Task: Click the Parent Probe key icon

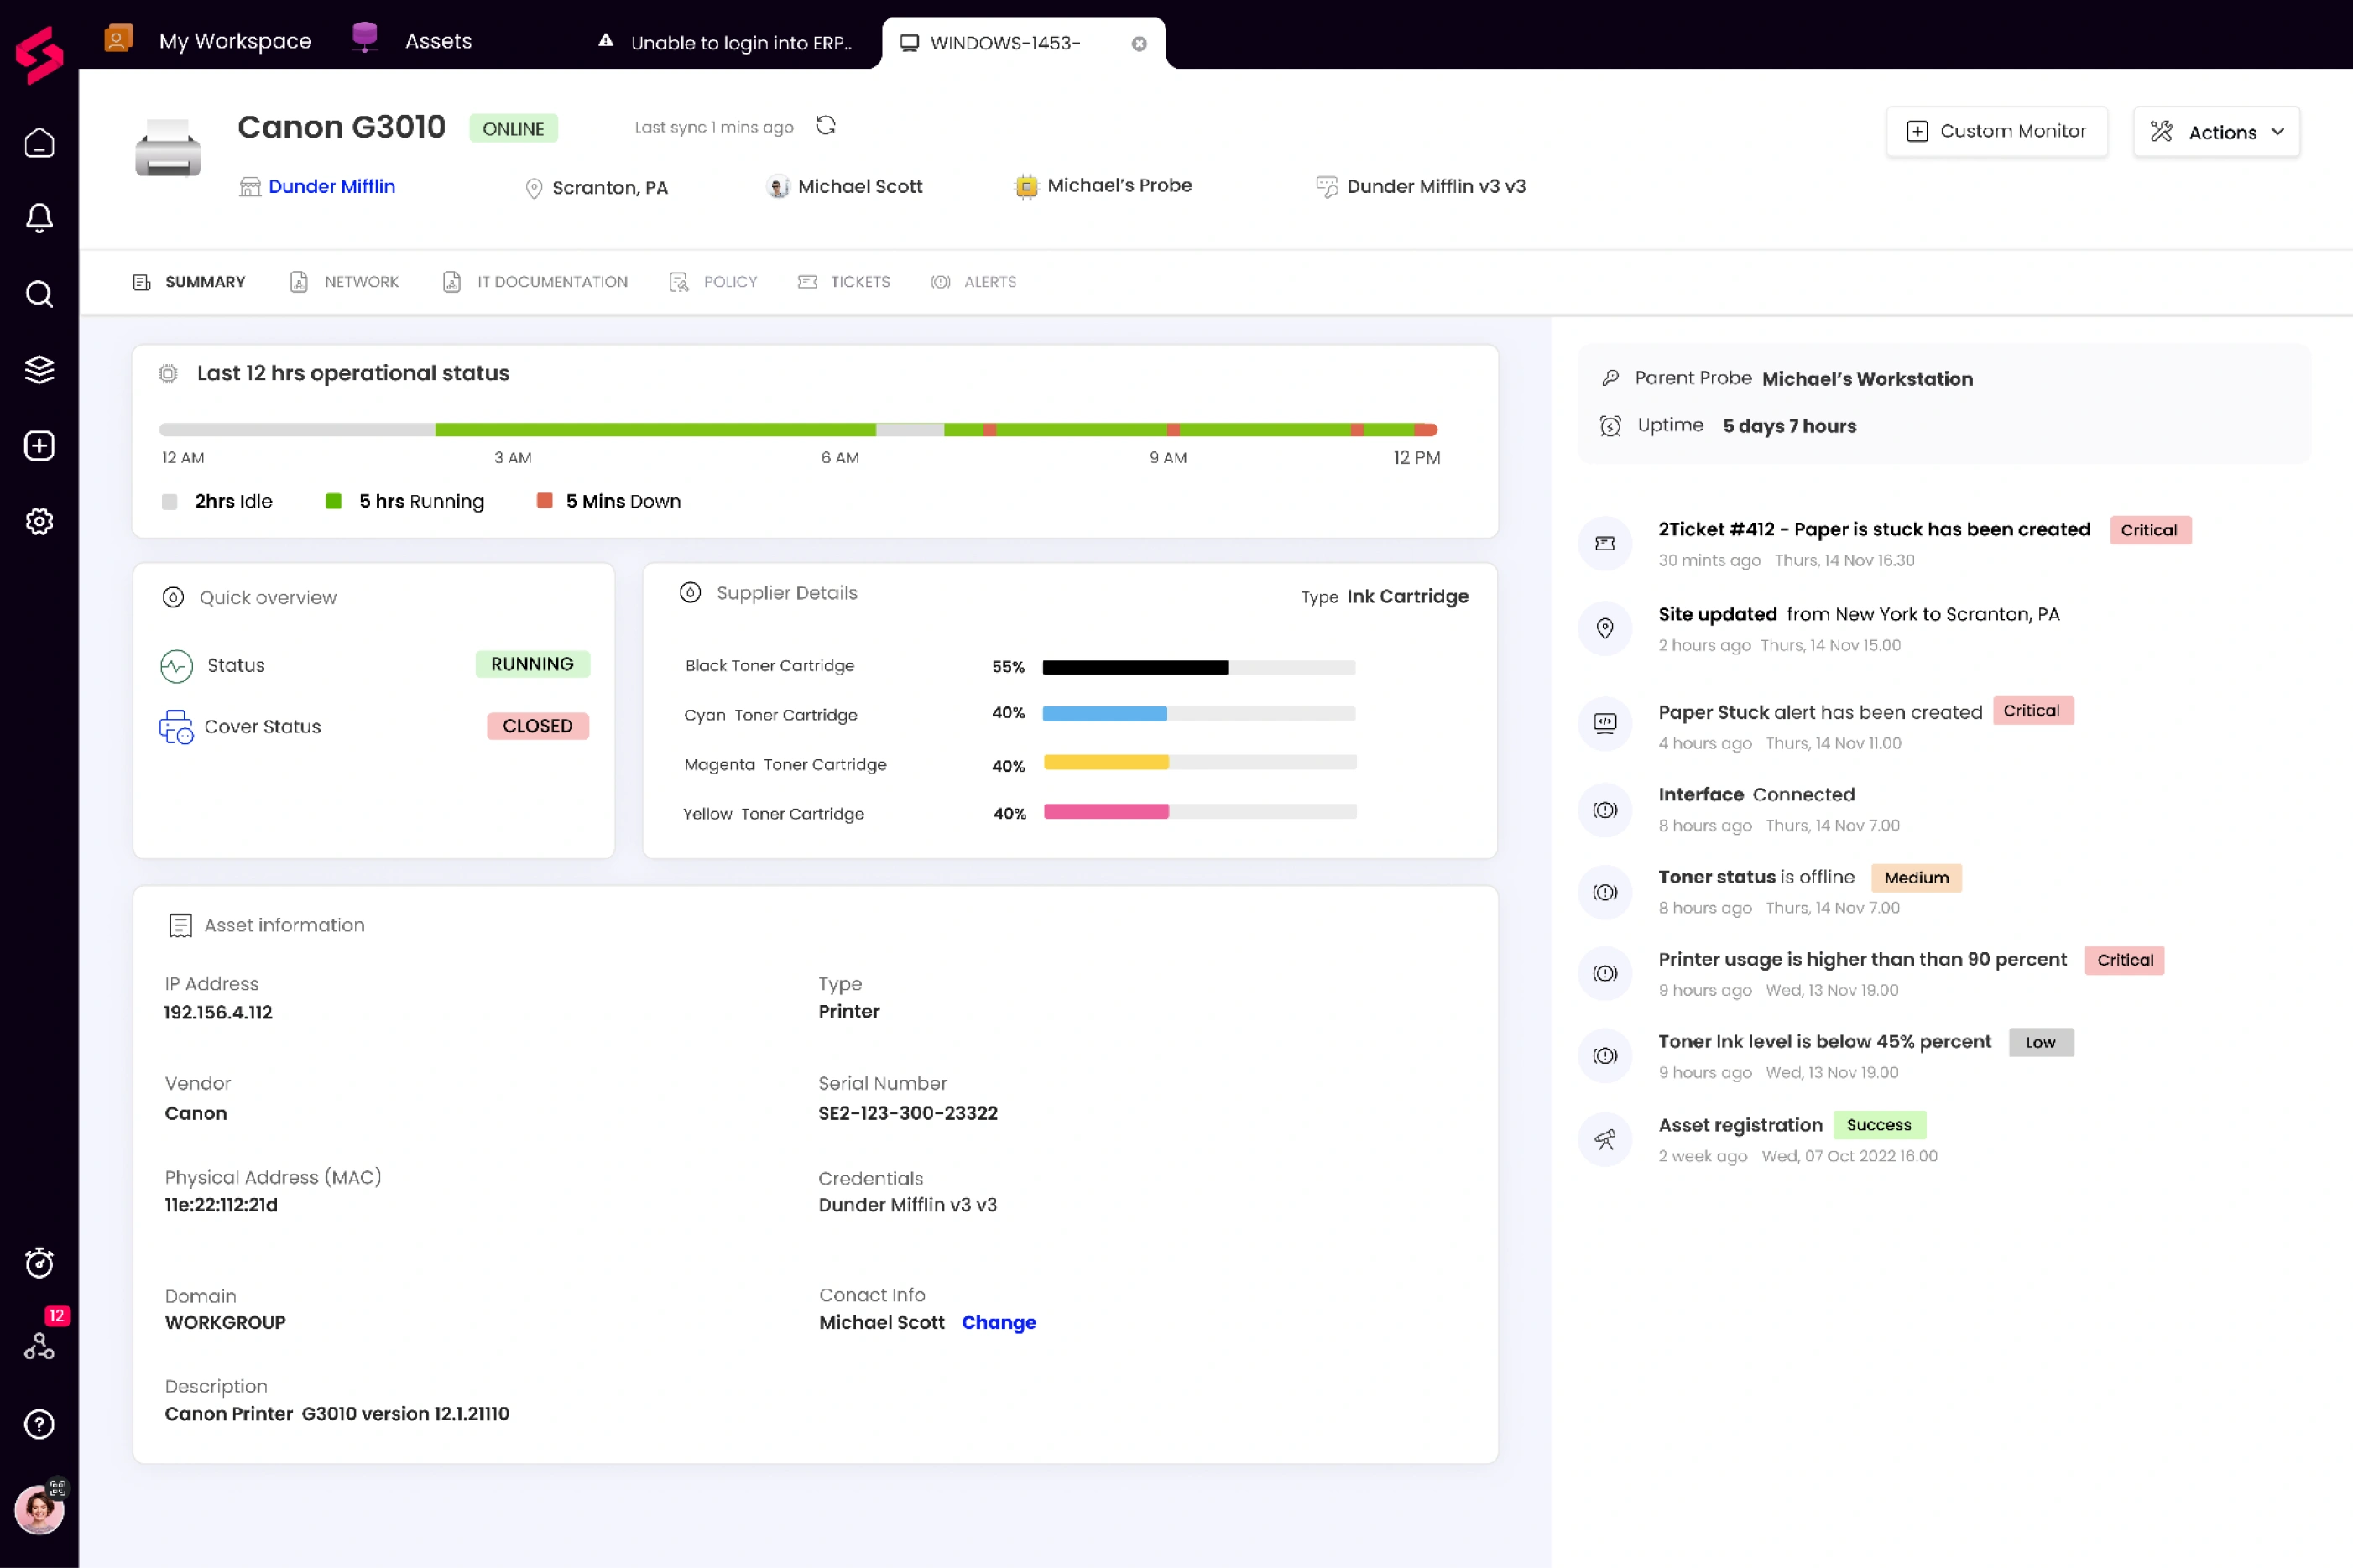Action: (1610, 378)
